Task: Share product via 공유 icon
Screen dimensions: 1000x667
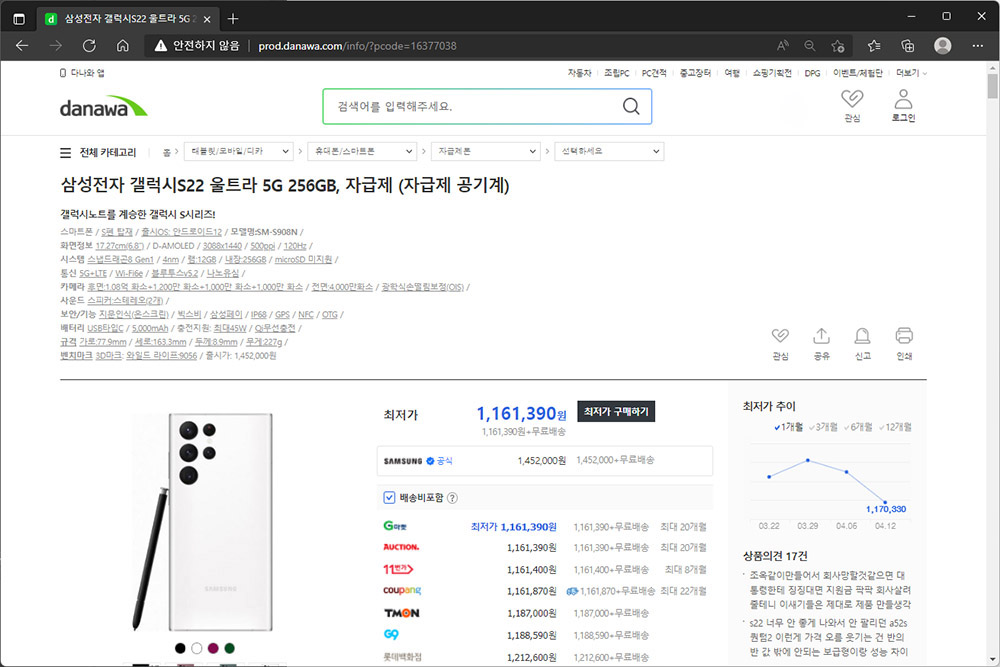Action: pos(821,335)
